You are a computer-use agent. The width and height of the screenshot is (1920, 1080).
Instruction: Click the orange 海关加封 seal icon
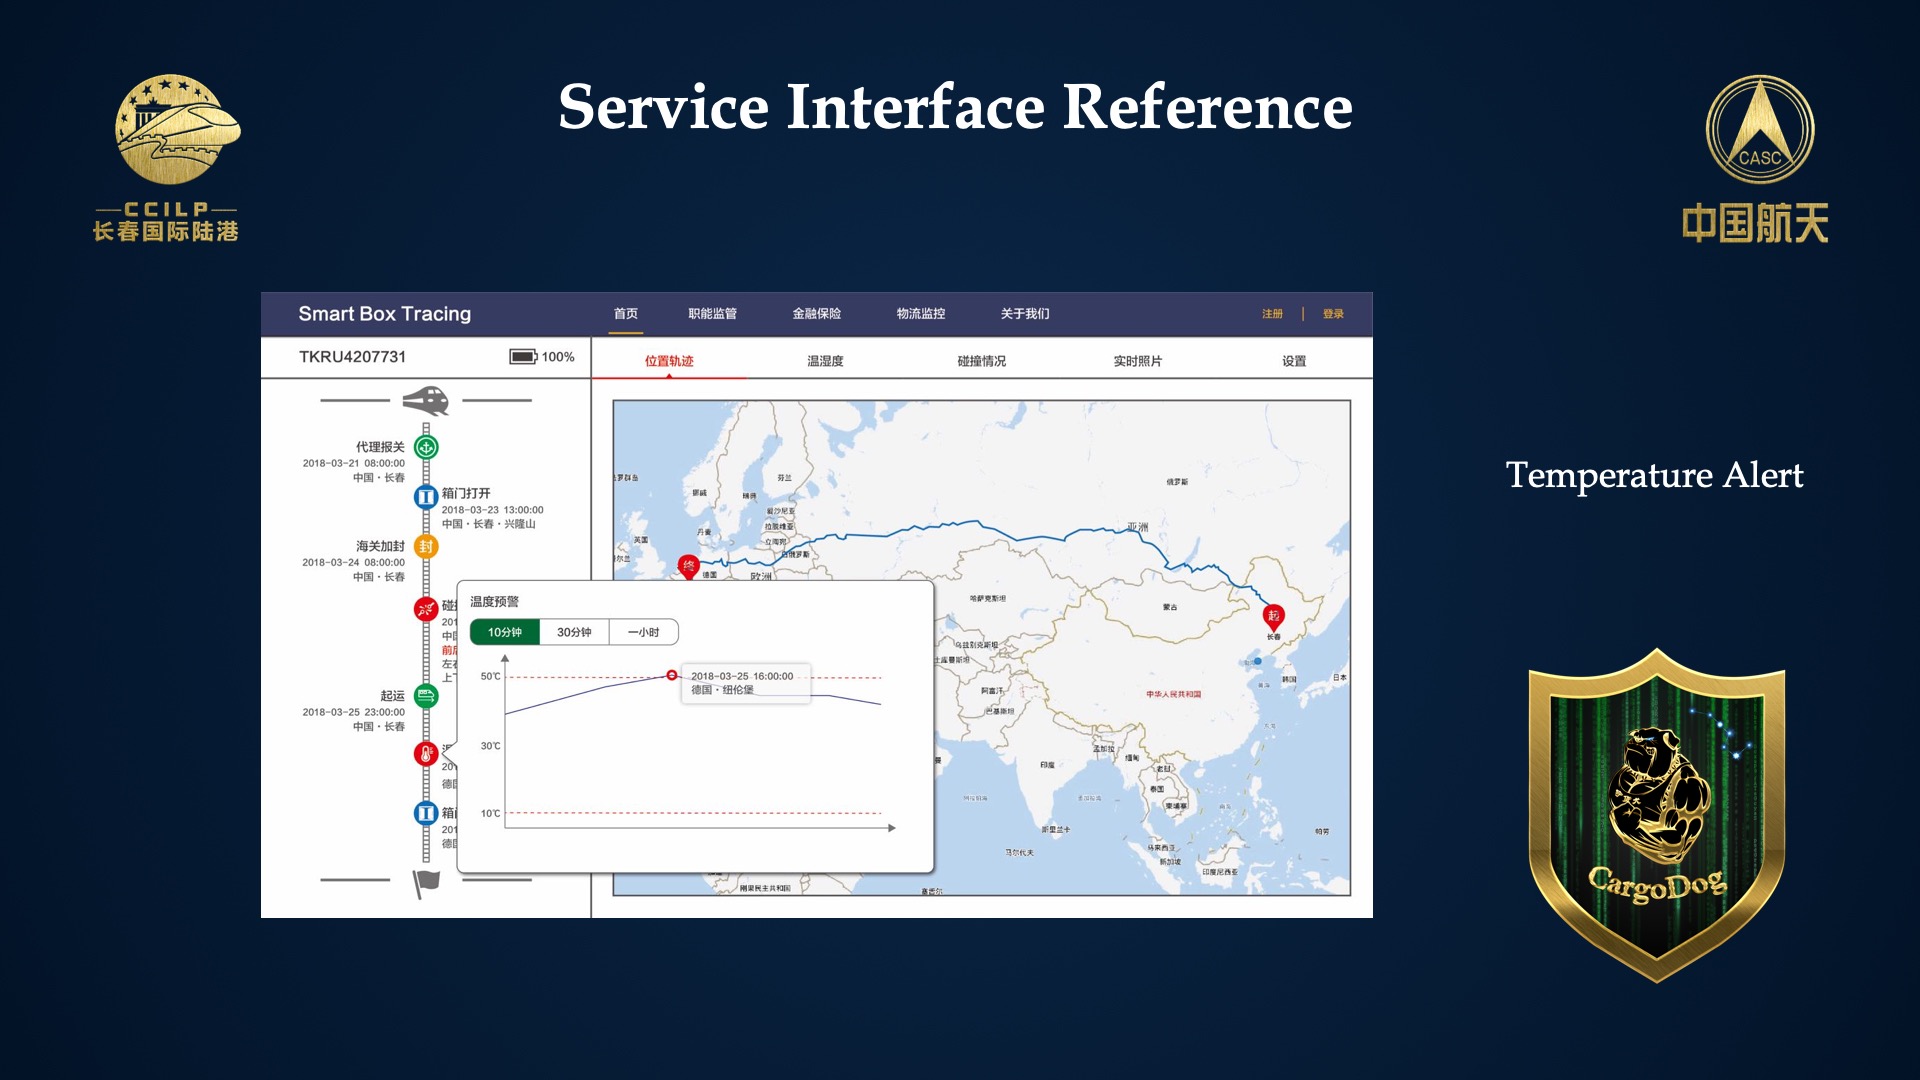click(426, 546)
